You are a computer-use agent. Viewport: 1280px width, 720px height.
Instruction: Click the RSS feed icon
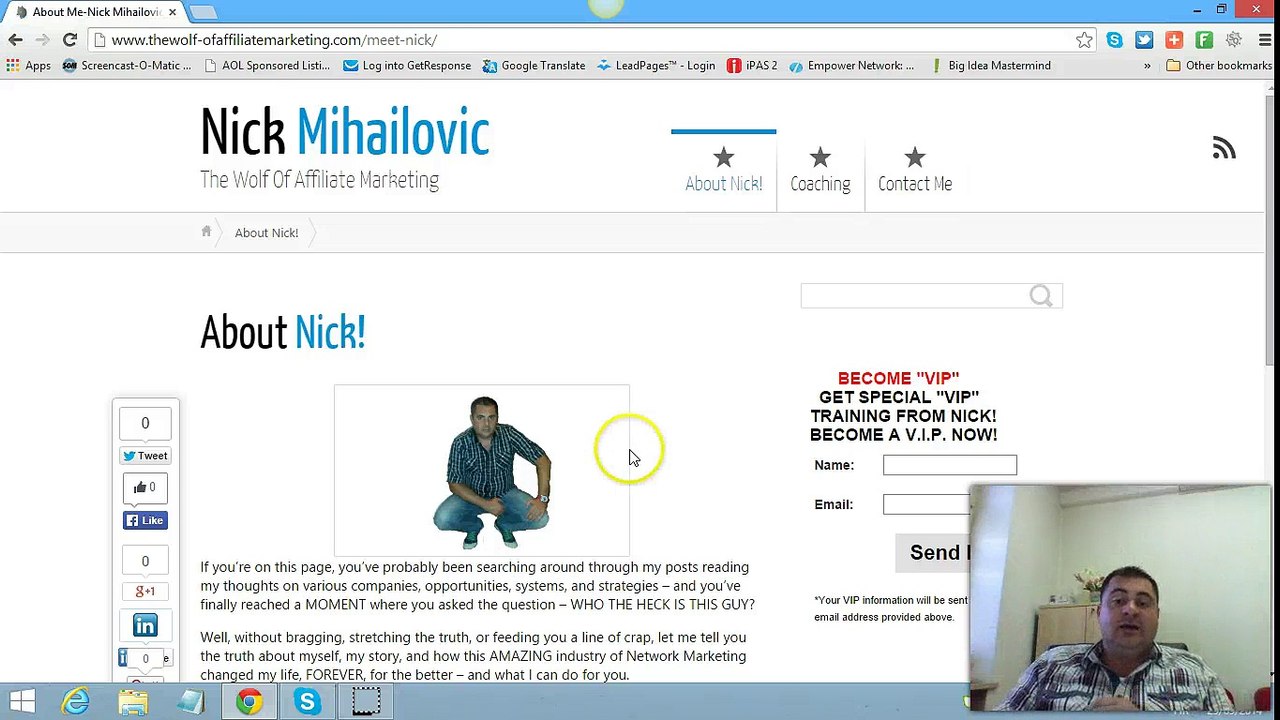coord(1224,149)
